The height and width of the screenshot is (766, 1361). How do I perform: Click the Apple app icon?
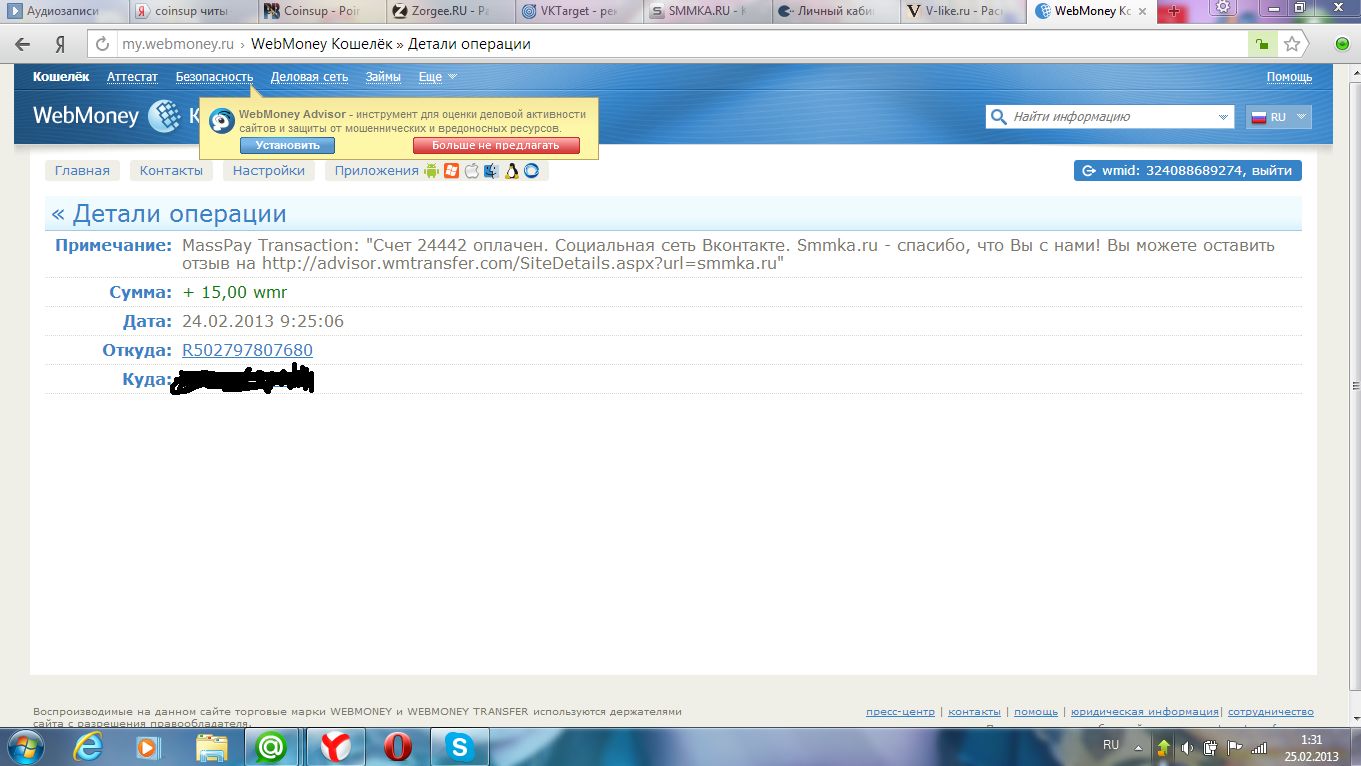471,171
